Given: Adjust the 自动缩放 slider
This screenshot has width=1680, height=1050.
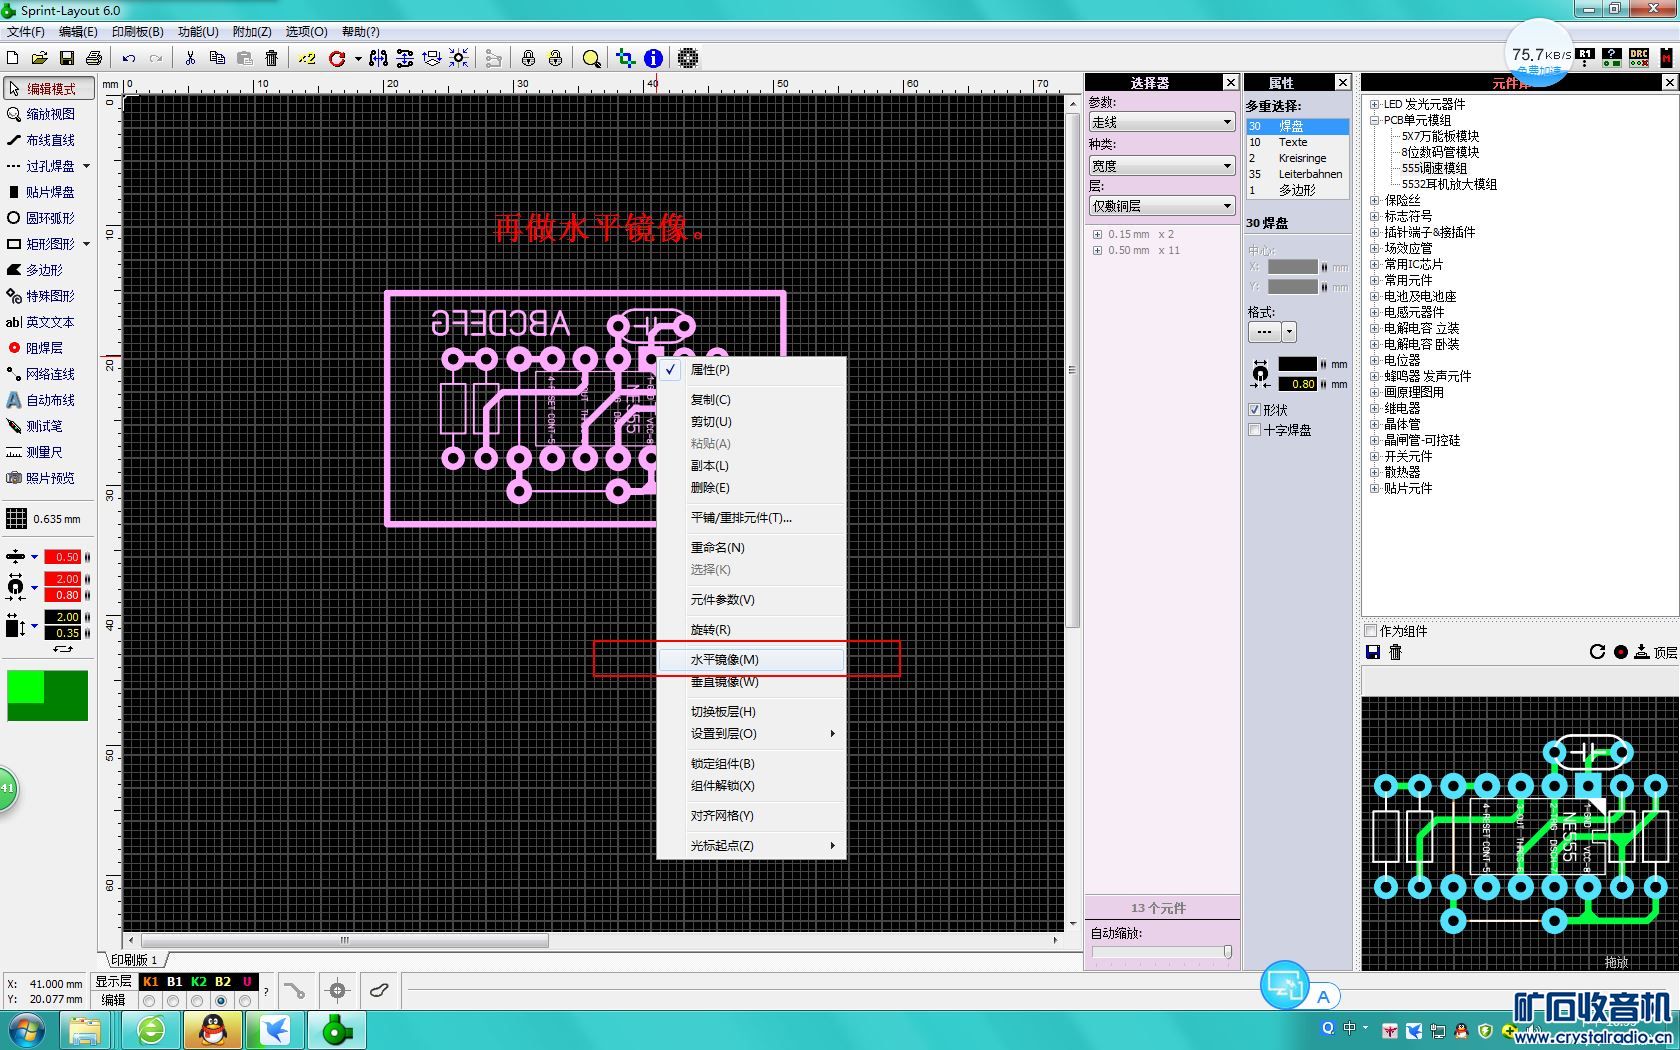Looking at the screenshot, I should [x=1227, y=952].
